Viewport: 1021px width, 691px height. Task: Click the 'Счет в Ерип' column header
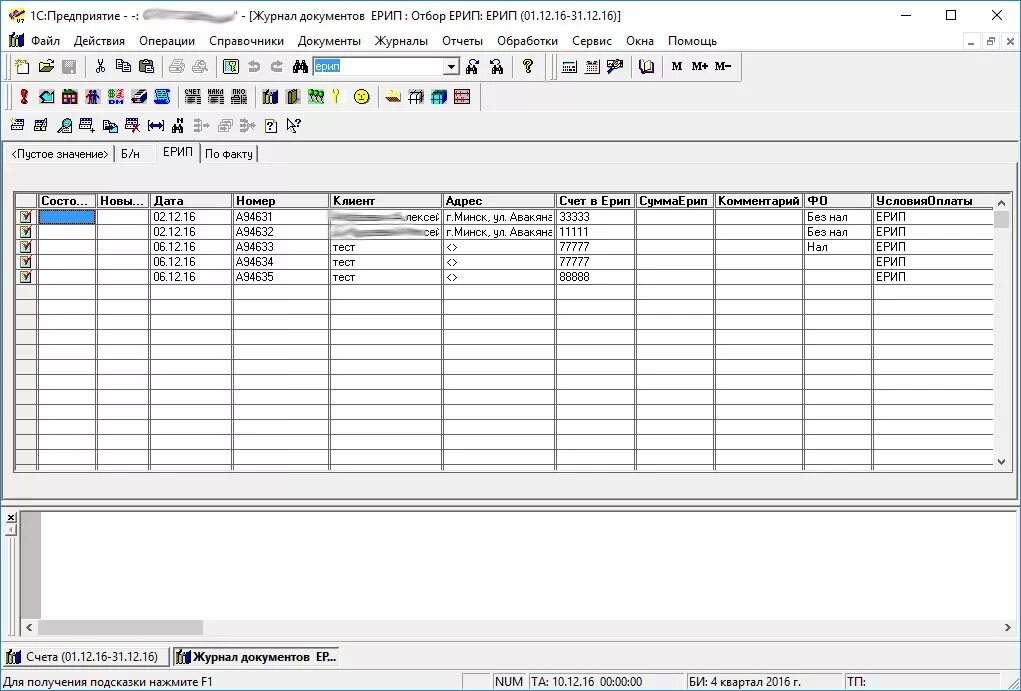(x=595, y=201)
